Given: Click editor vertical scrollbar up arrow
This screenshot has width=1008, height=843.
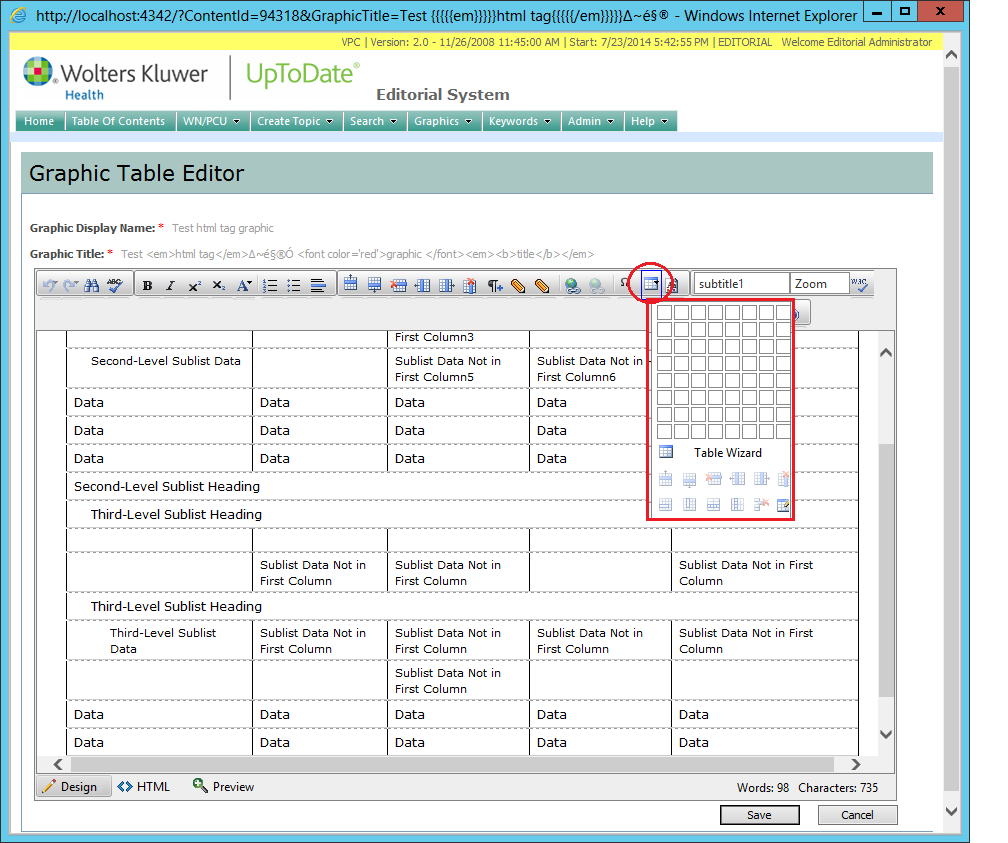Looking at the screenshot, I should pyautogui.click(x=886, y=352).
